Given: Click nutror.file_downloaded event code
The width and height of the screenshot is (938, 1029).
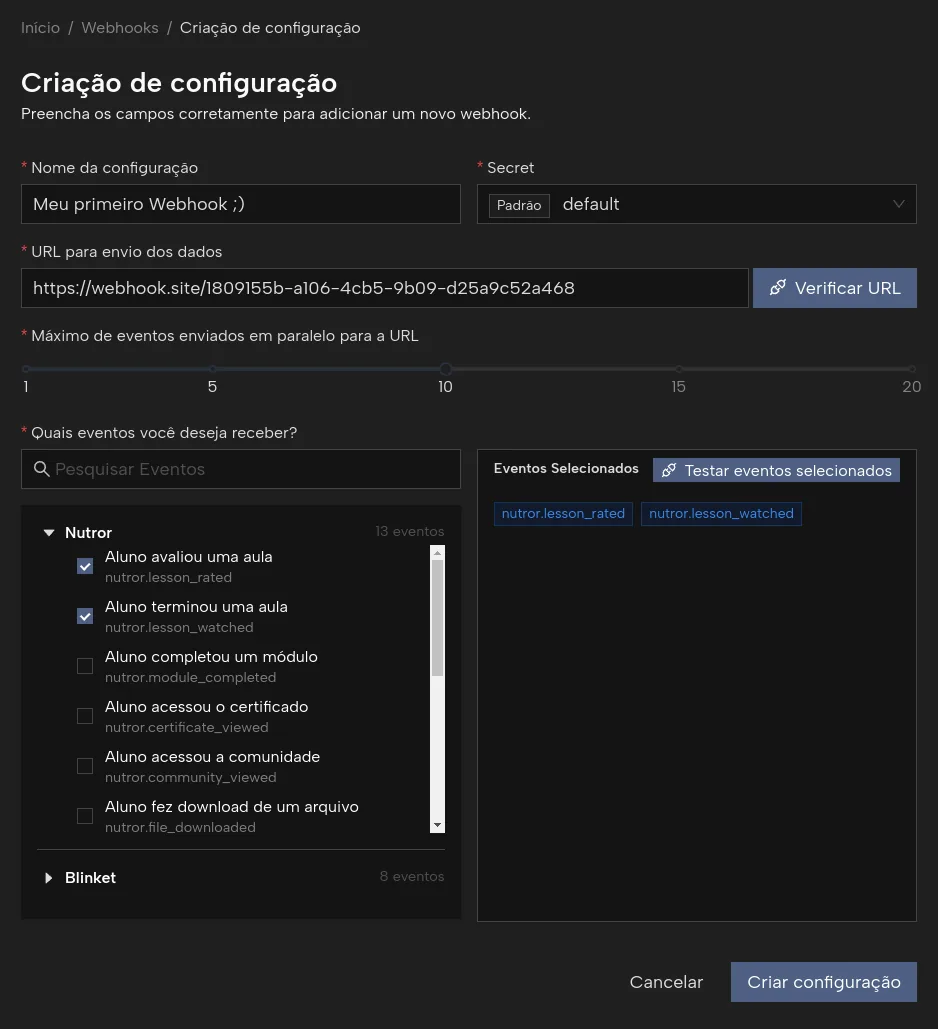Looking at the screenshot, I should point(180,827).
